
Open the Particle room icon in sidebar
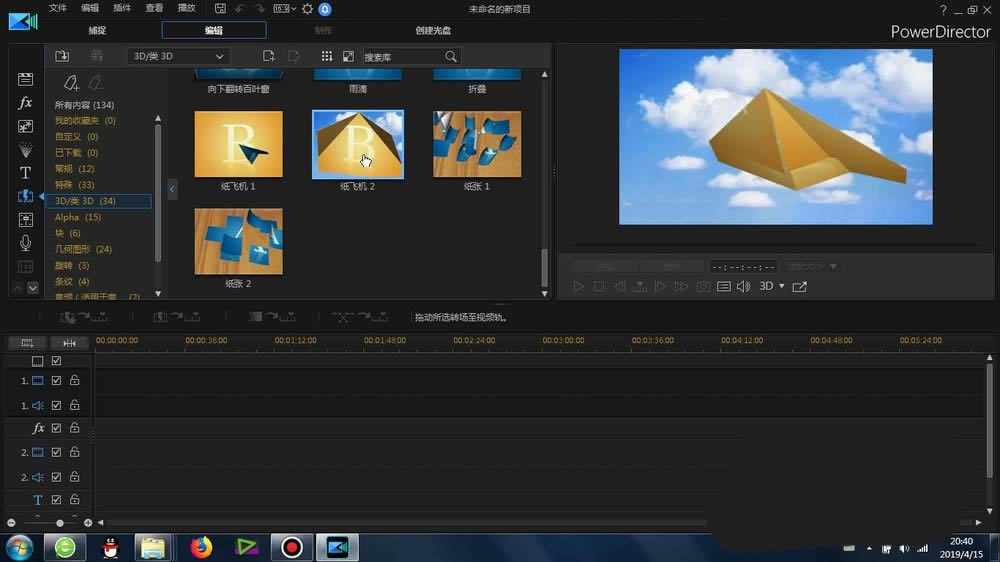(26, 150)
